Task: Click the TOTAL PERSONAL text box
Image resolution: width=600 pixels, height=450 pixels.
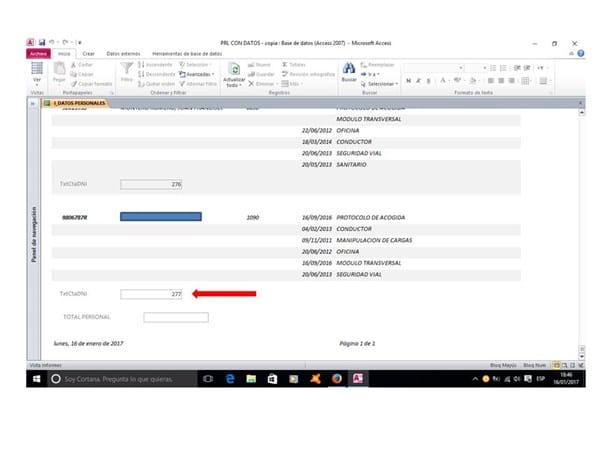Action: click(x=175, y=317)
